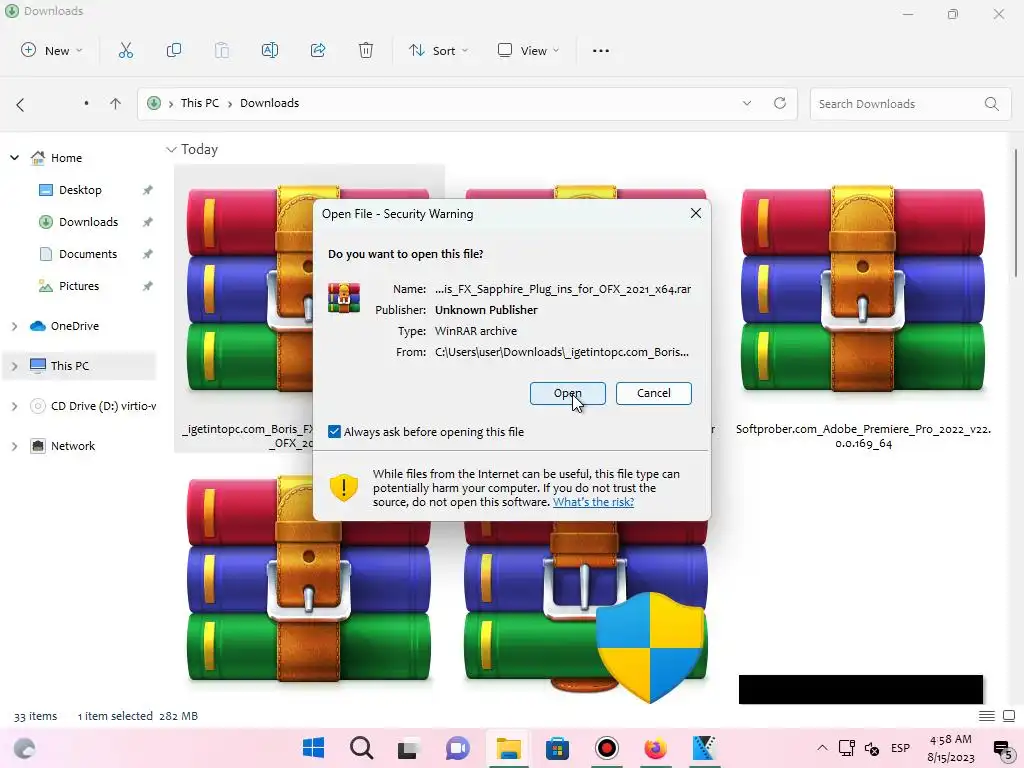This screenshot has height=768, width=1024.
Task: Open taskbar Search magnifier
Action: tap(361, 748)
